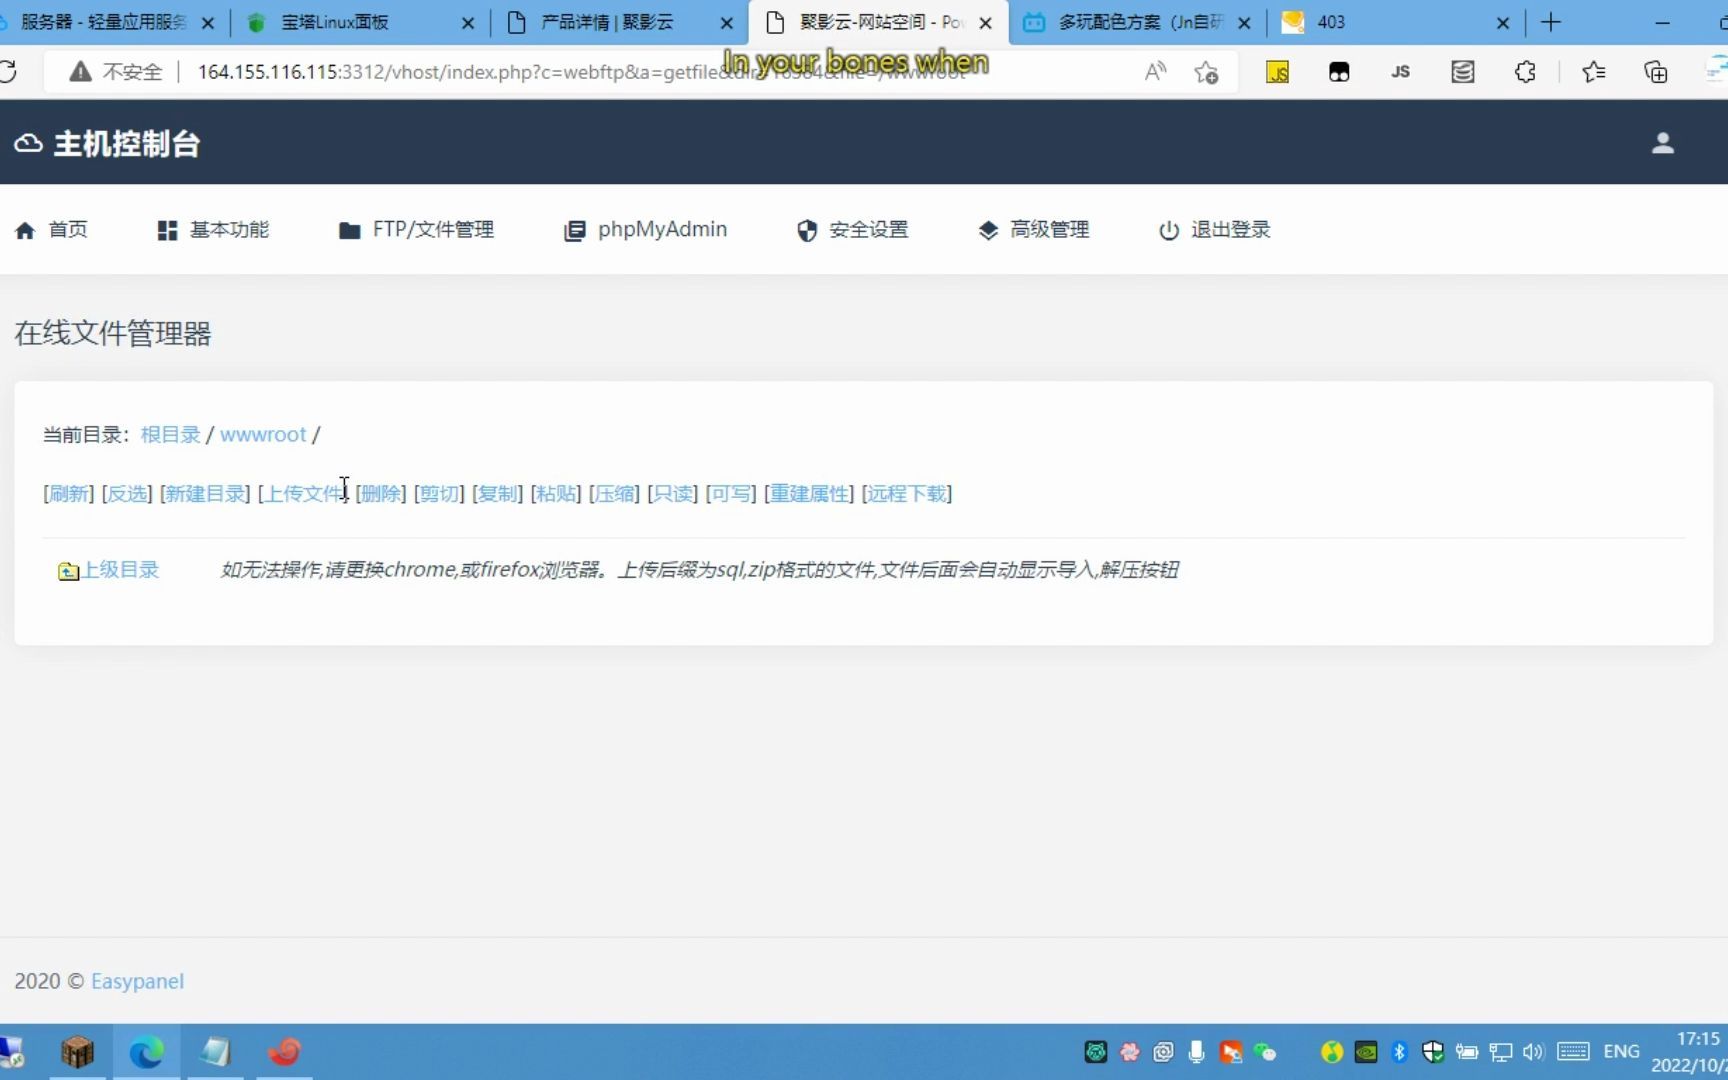Close the 宝塔Linux面板 tab
This screenshot has width=1728, height=1080.
click(x=468, y=22)
